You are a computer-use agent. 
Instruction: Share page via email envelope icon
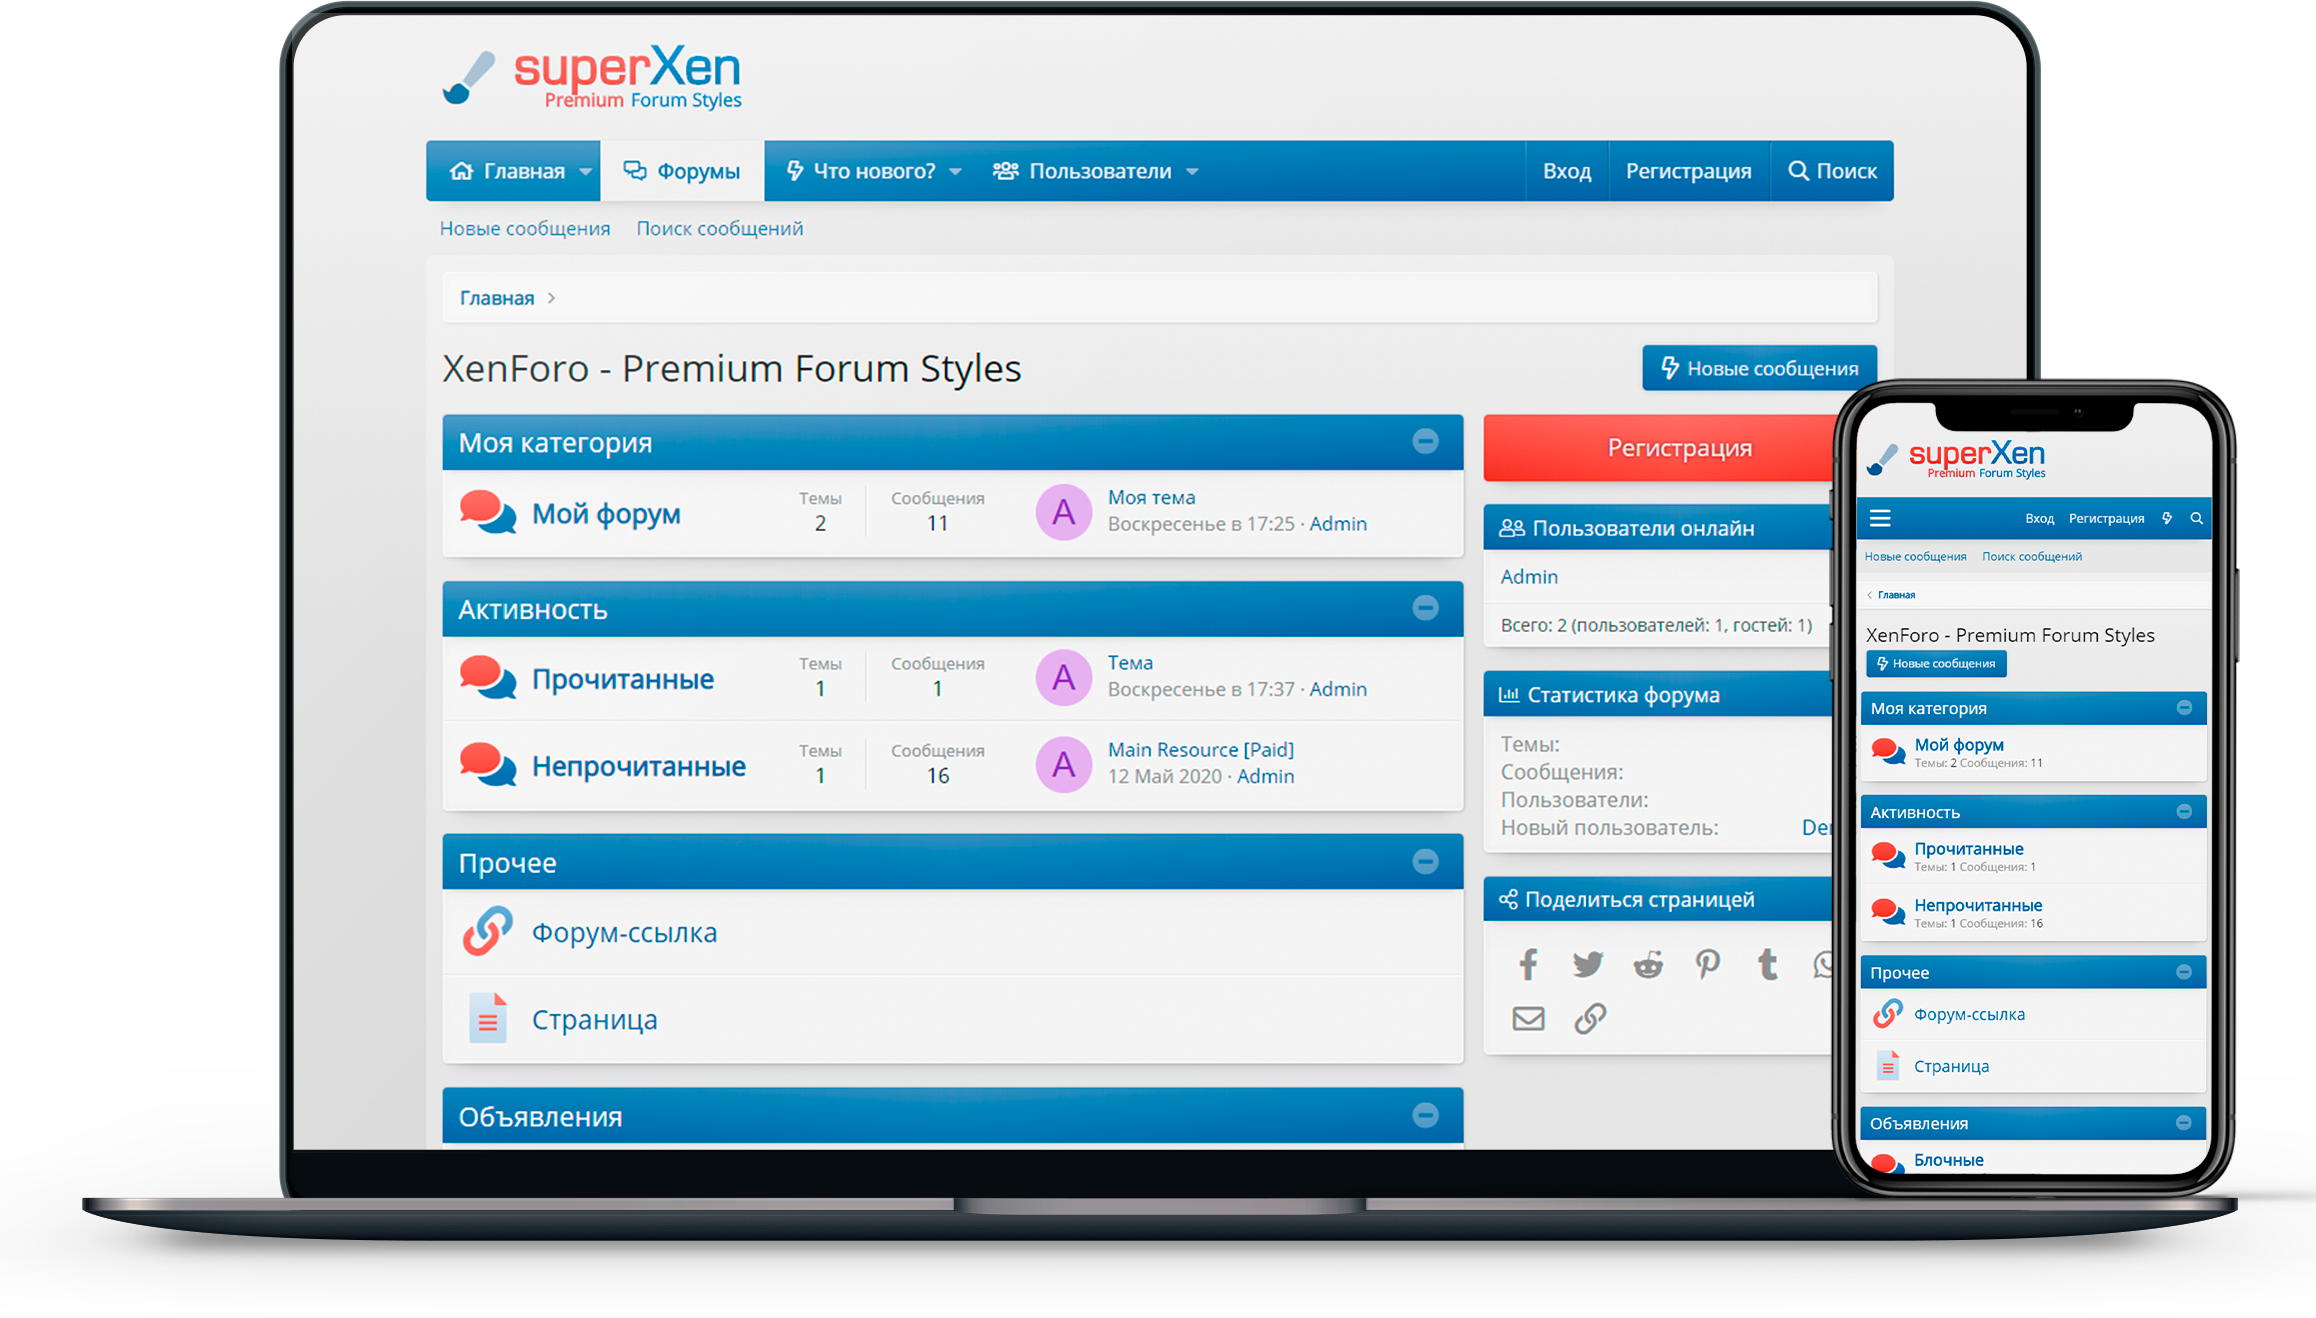pos(1528,1018)
